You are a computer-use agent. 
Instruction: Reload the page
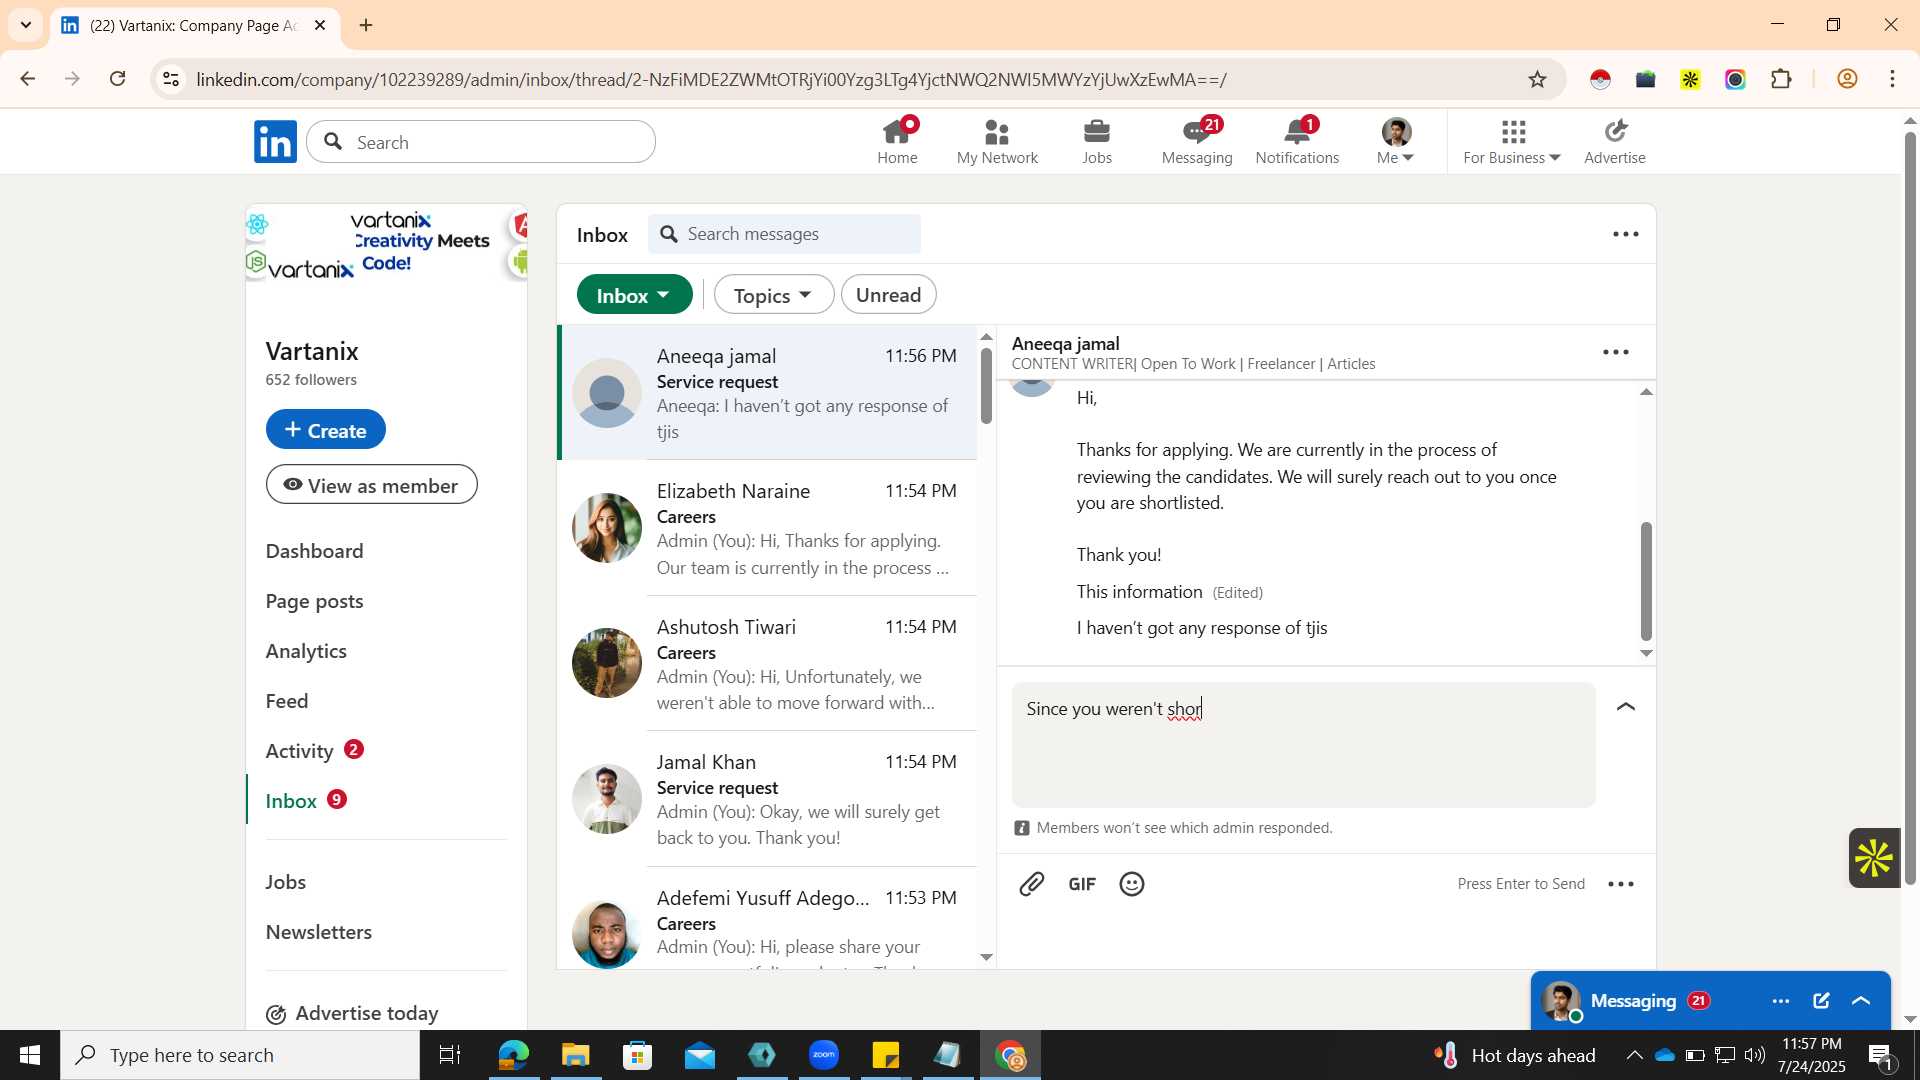[118, 79]
